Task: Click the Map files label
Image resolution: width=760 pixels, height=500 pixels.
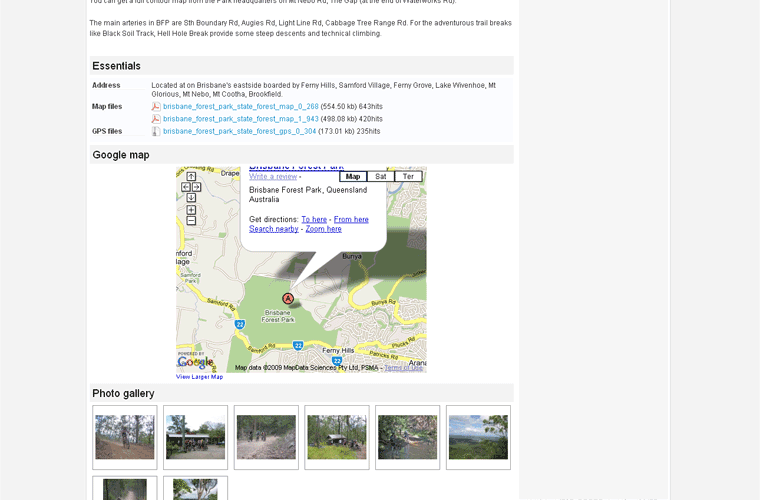Action: tap(107, 107)
